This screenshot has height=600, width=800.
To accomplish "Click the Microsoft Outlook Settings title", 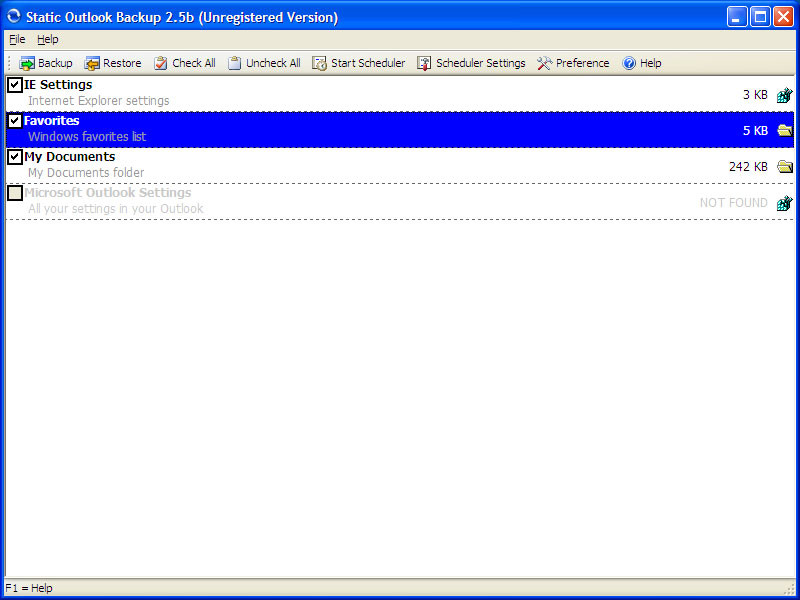I will (x=108, y=193).
